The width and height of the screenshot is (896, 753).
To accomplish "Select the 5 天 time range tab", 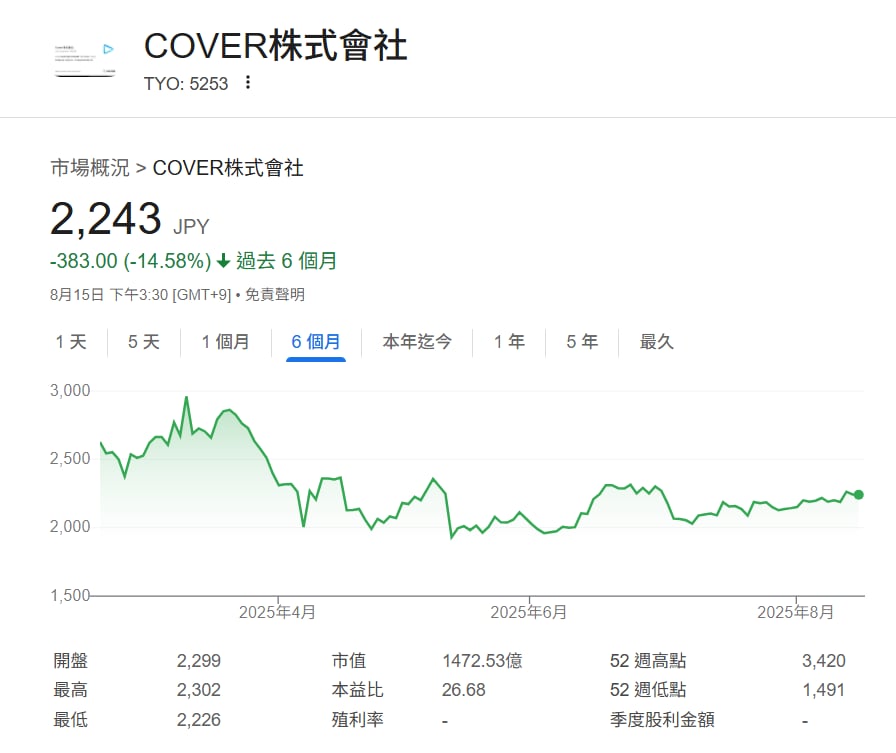I will pyautogui.click(x=143, y=342).
